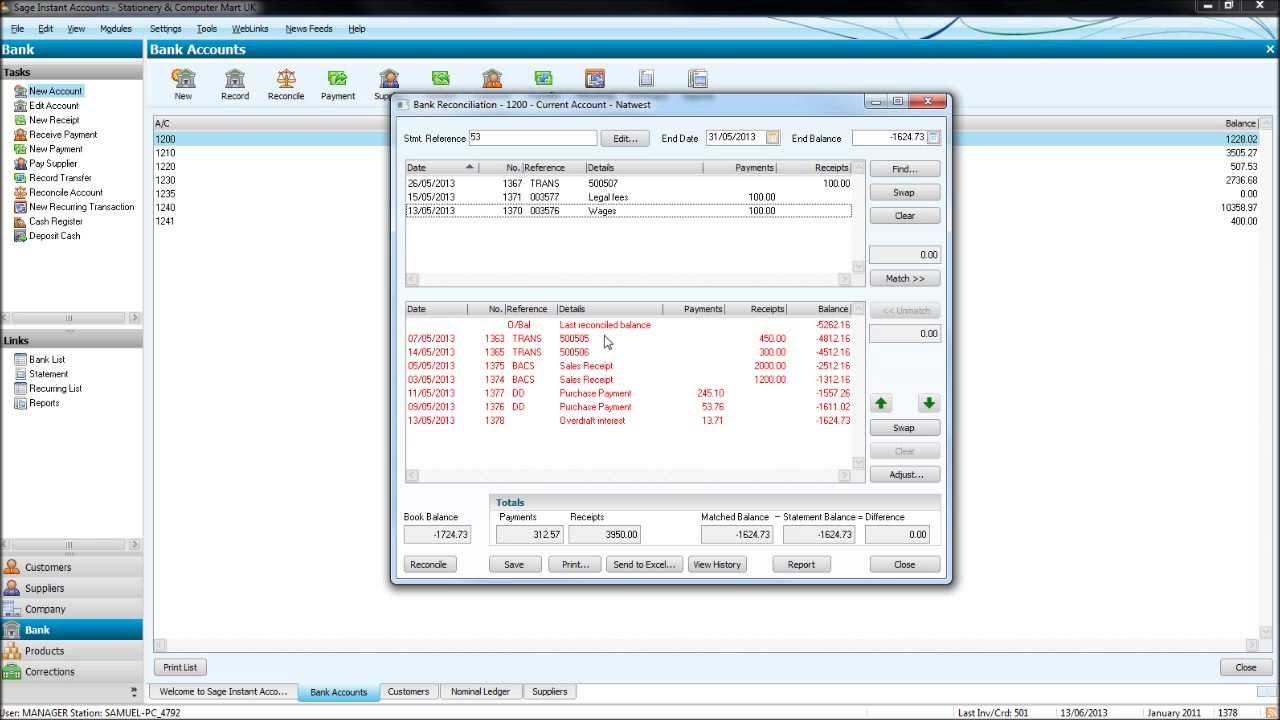The height and width of the screenshot is (720, 1280).
Task: Click the Save button
Action: (514, 564)
